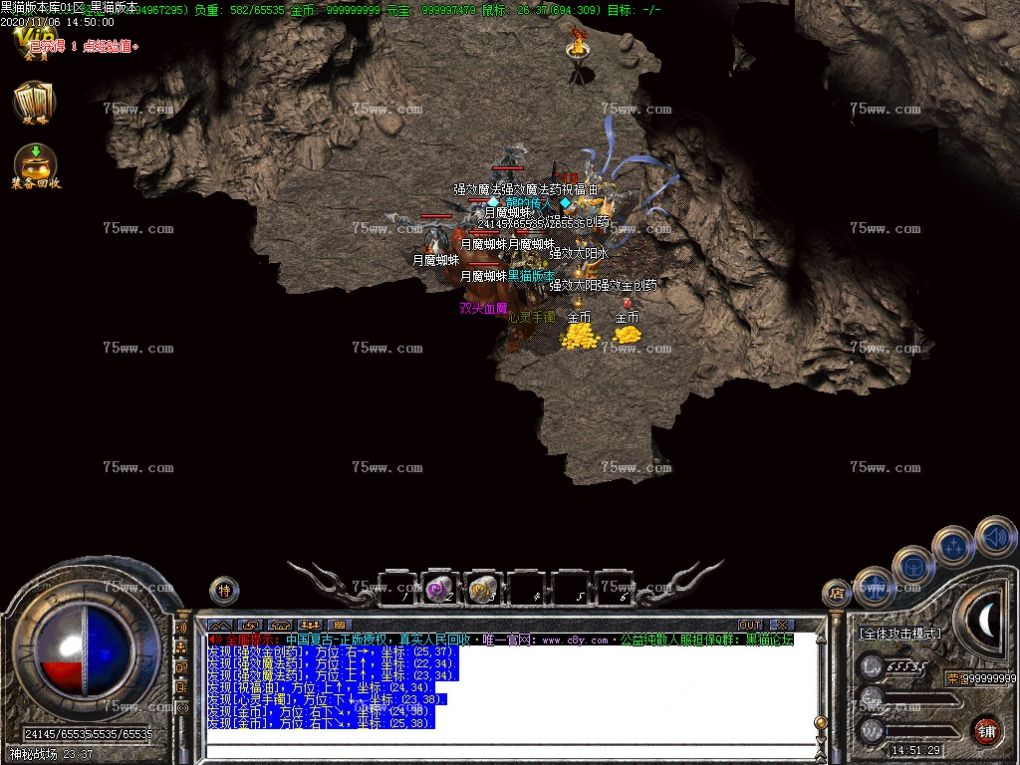Pick up the 心灵手镯 item

point(531,317)
